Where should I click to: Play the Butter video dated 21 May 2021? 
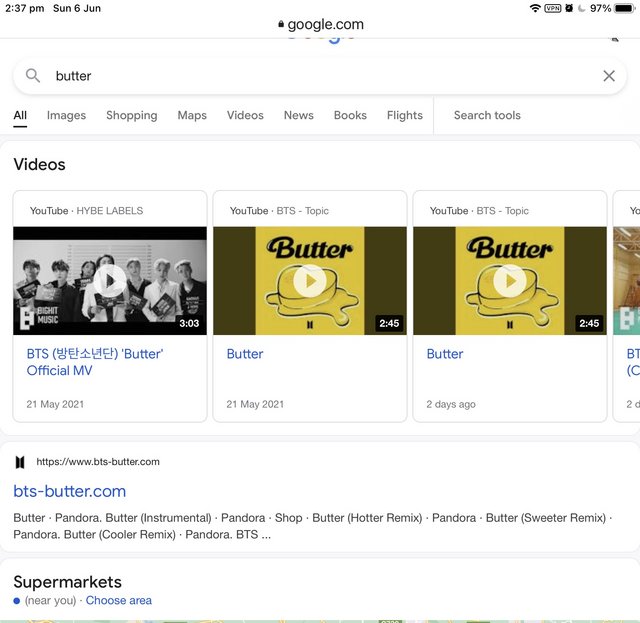pos(310,281)
